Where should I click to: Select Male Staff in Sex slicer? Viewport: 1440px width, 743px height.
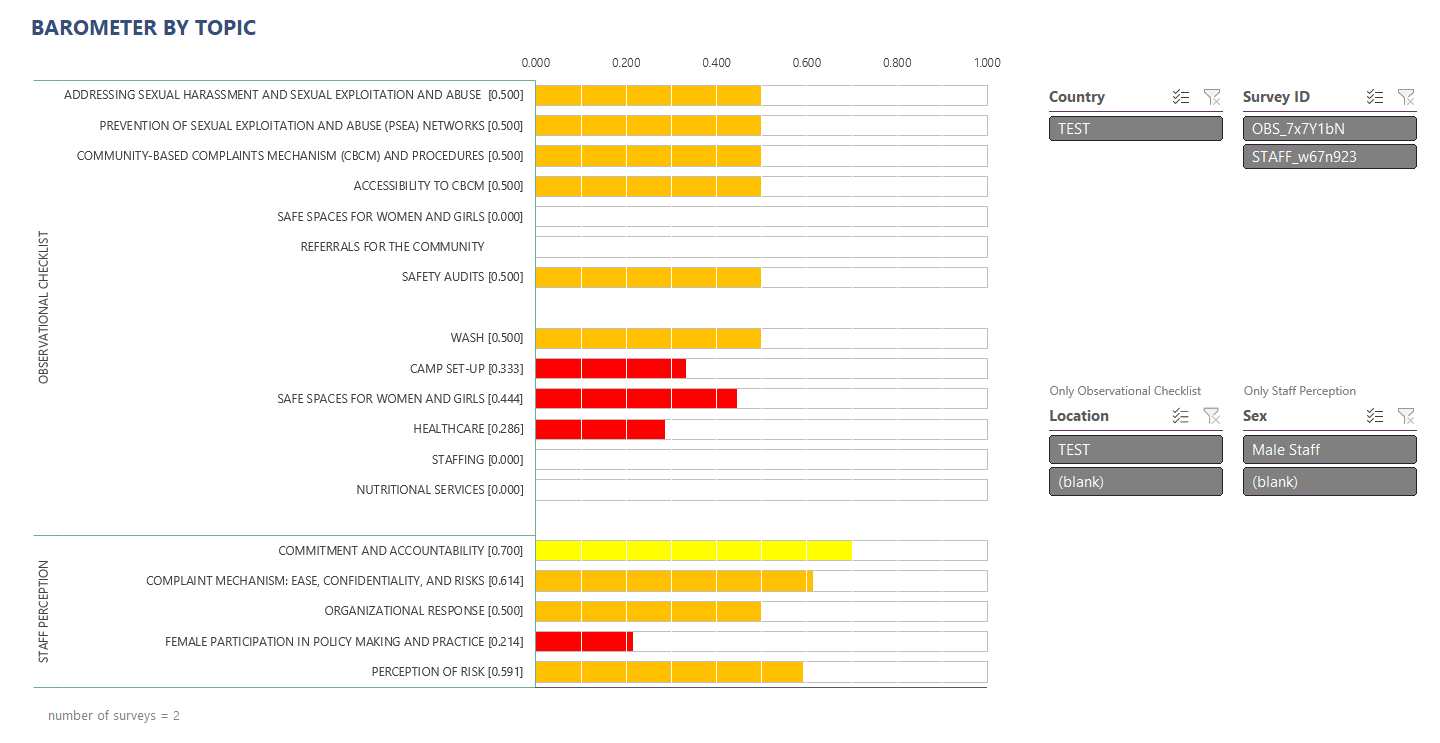pyautogui.click(x=1330, y=450)
